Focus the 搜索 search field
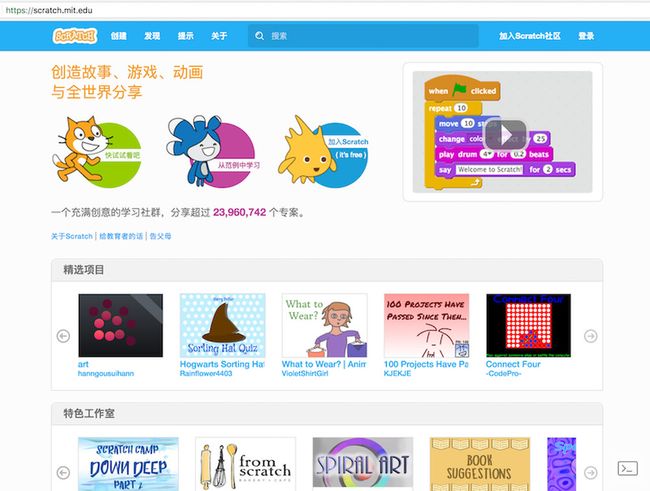650x491 pixels. pos(363,36)
